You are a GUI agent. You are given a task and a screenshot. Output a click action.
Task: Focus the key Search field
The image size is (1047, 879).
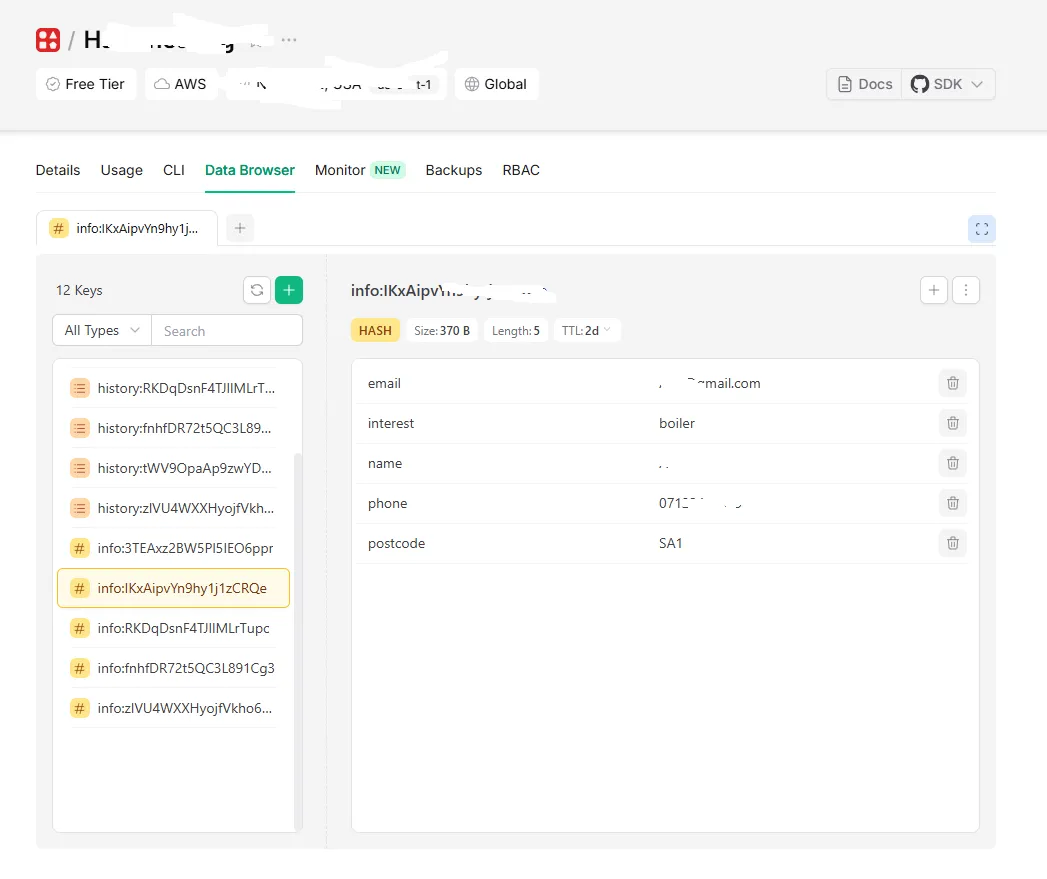[x=227, y=331]
